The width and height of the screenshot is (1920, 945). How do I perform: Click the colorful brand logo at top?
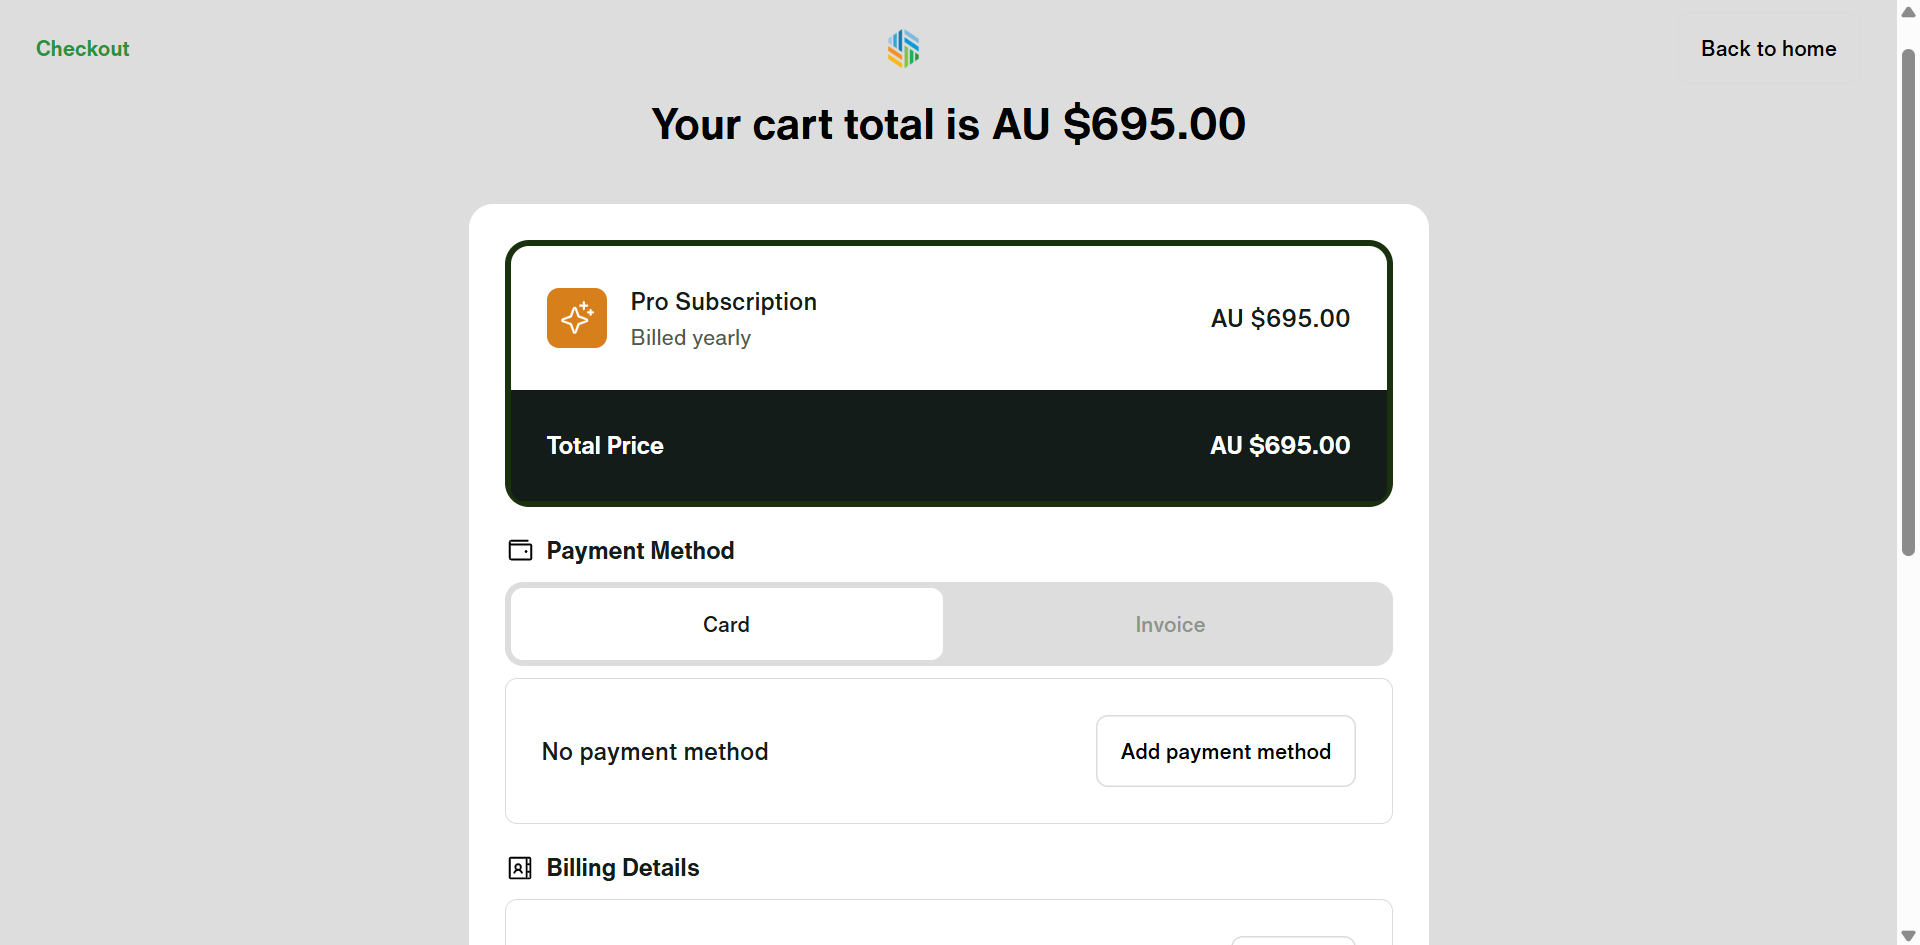coord(903,48)
